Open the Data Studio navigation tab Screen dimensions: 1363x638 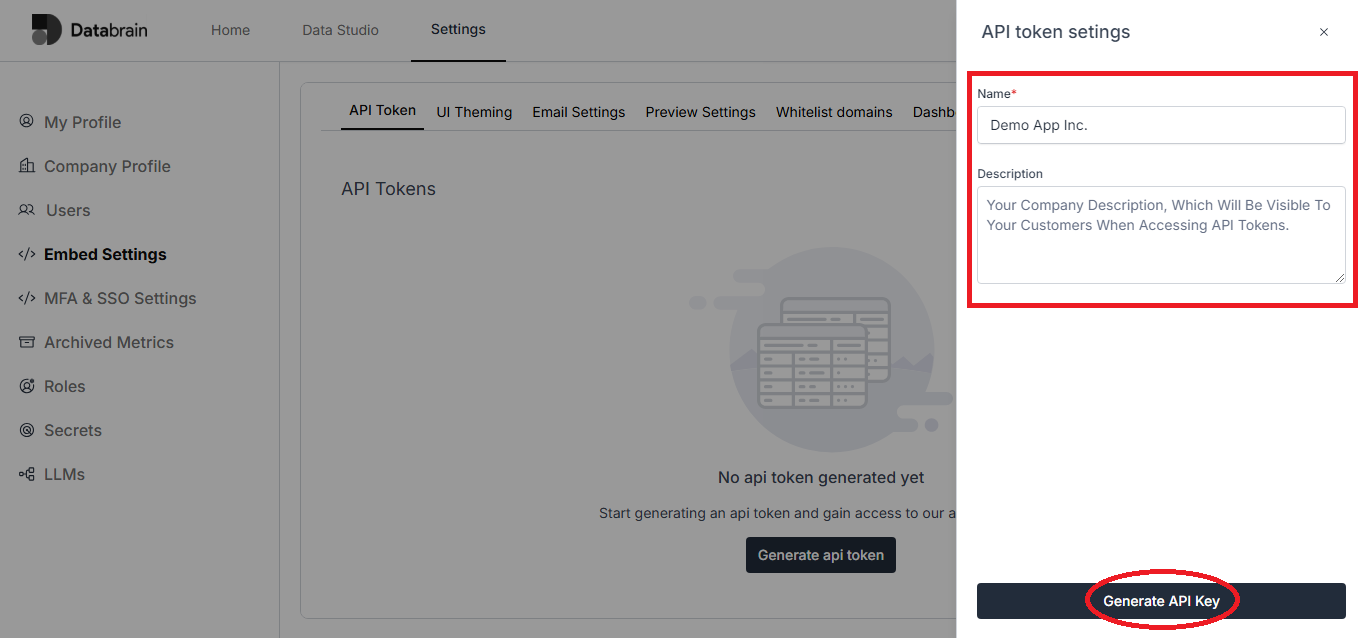340,30
